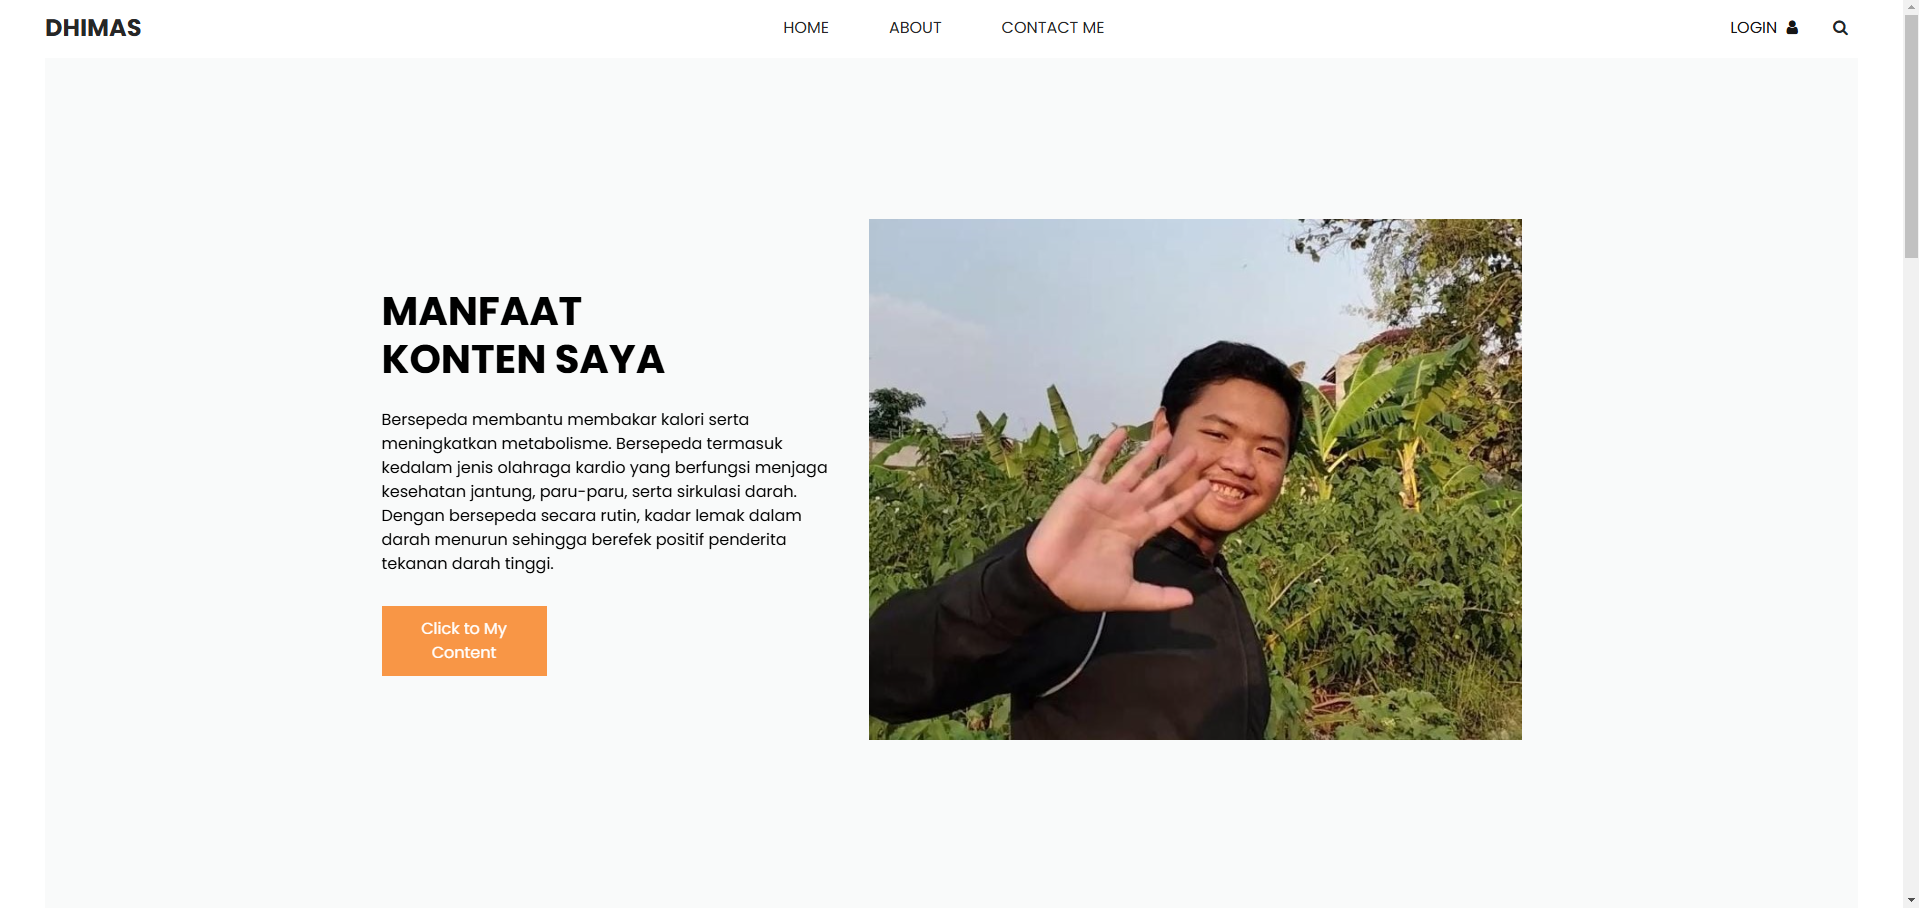Open the ABOUT menu item
Screen dimensions: 1919x908
(x=915, y=28)
